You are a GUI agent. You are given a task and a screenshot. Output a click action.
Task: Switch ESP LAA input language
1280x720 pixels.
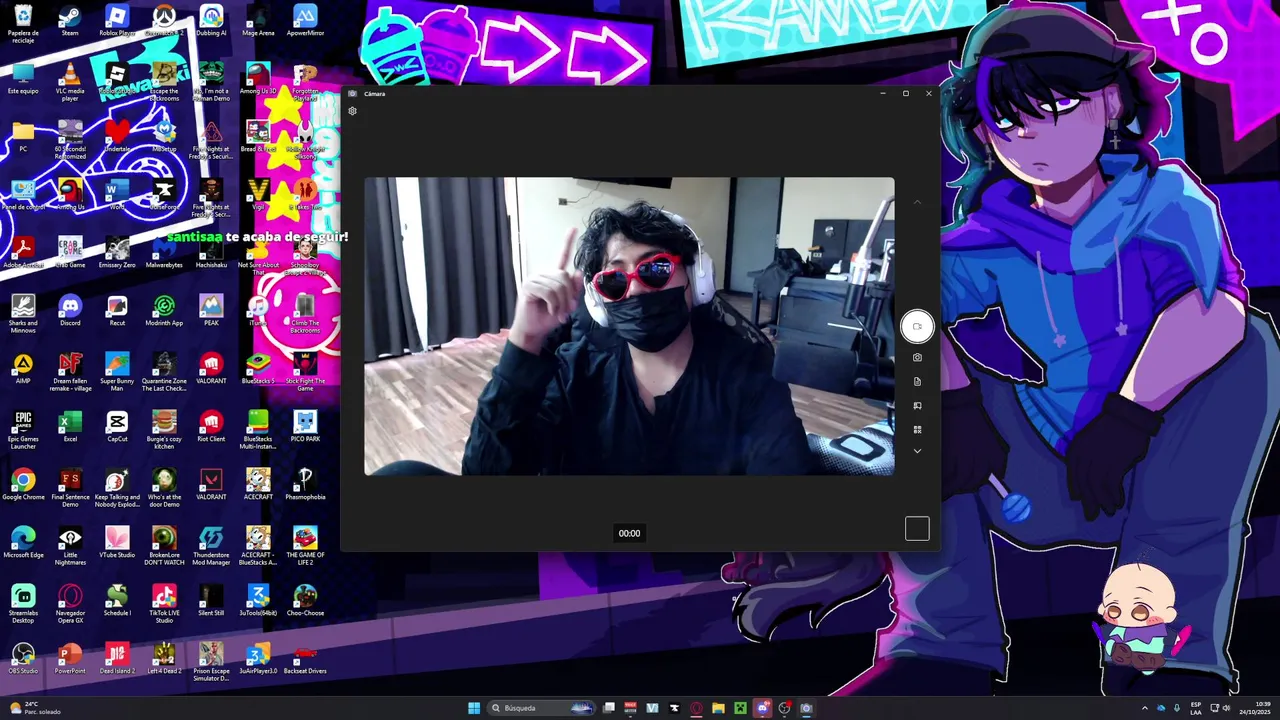[1196, 708]
